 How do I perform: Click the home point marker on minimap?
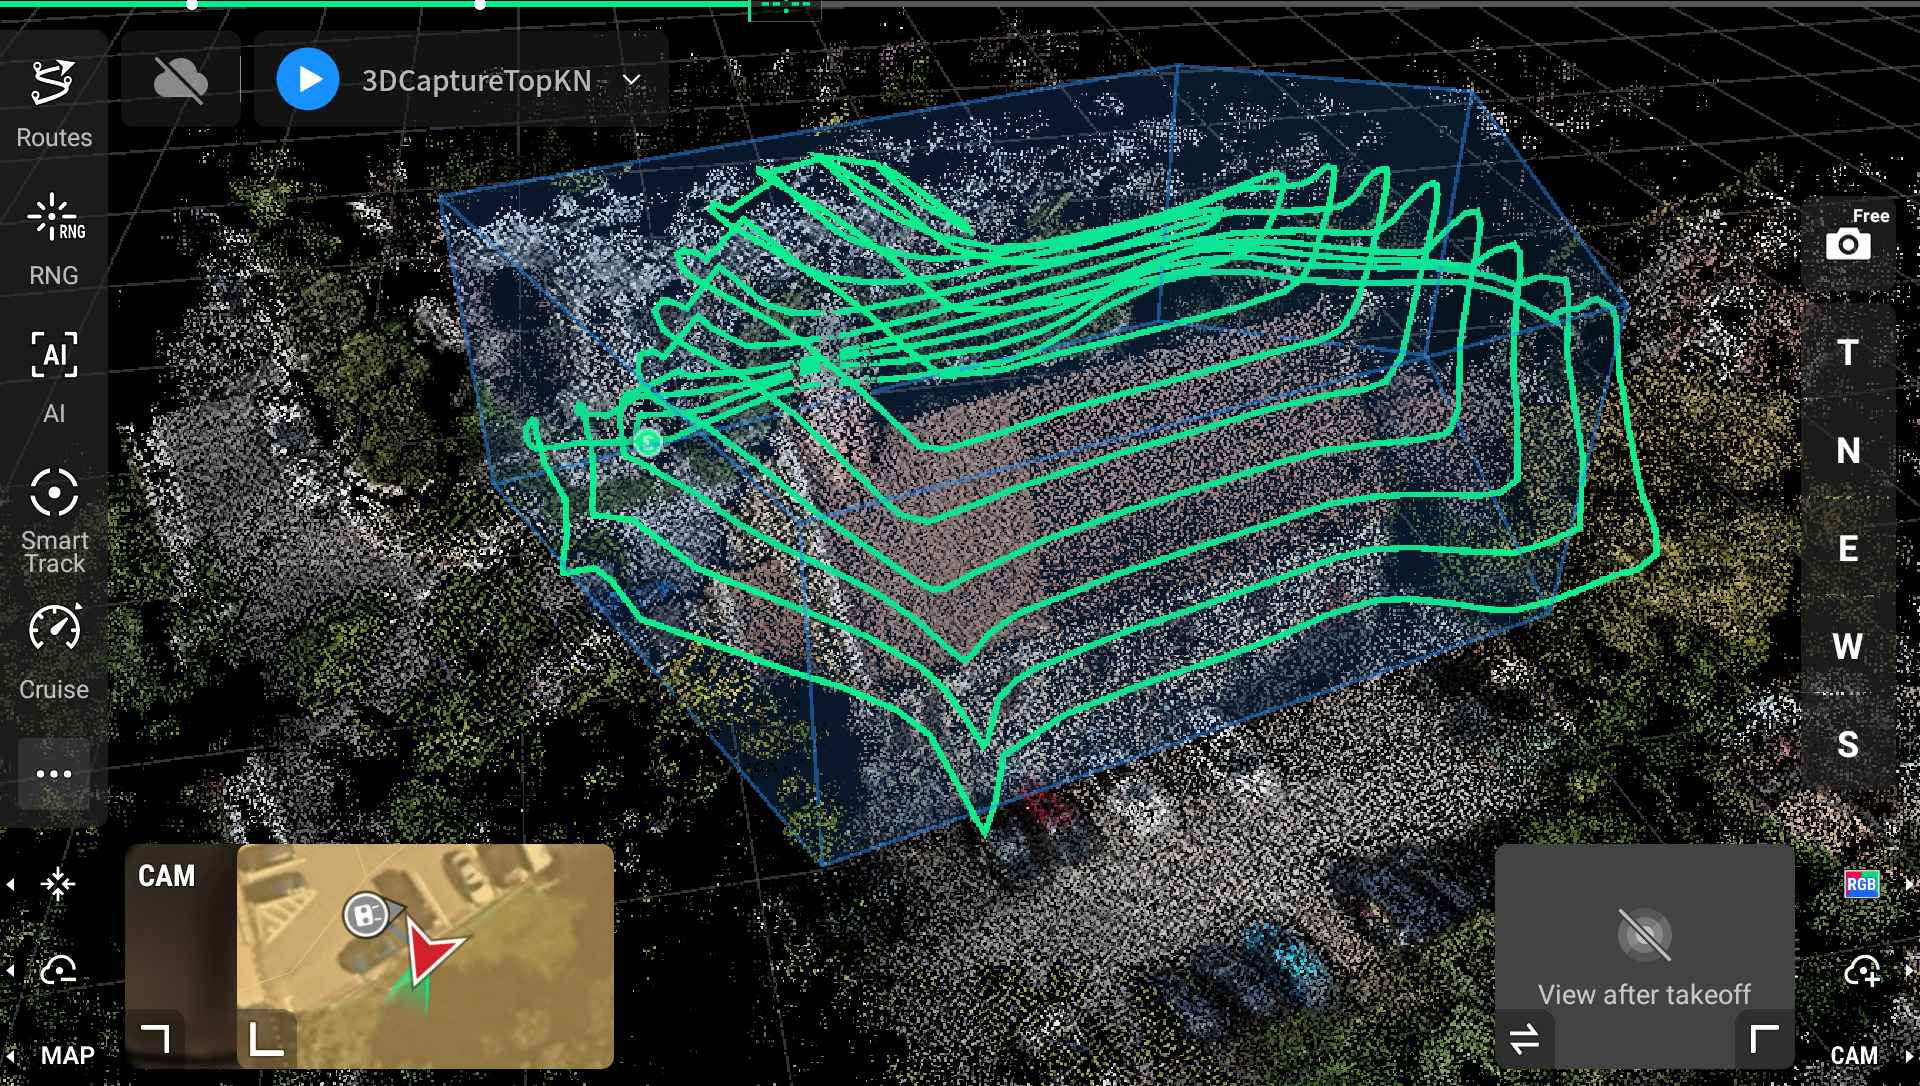point(366,915)
